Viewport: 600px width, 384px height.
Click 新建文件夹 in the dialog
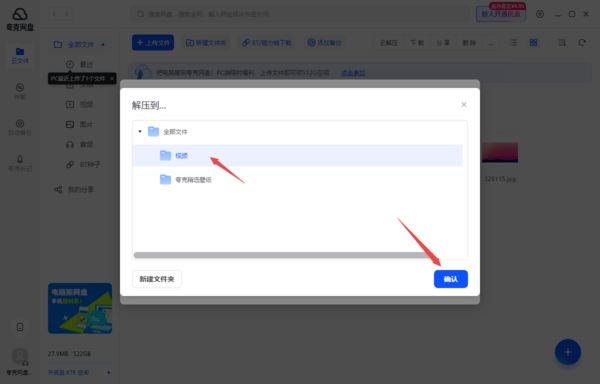pyautogui.click(x=157, y=279)
